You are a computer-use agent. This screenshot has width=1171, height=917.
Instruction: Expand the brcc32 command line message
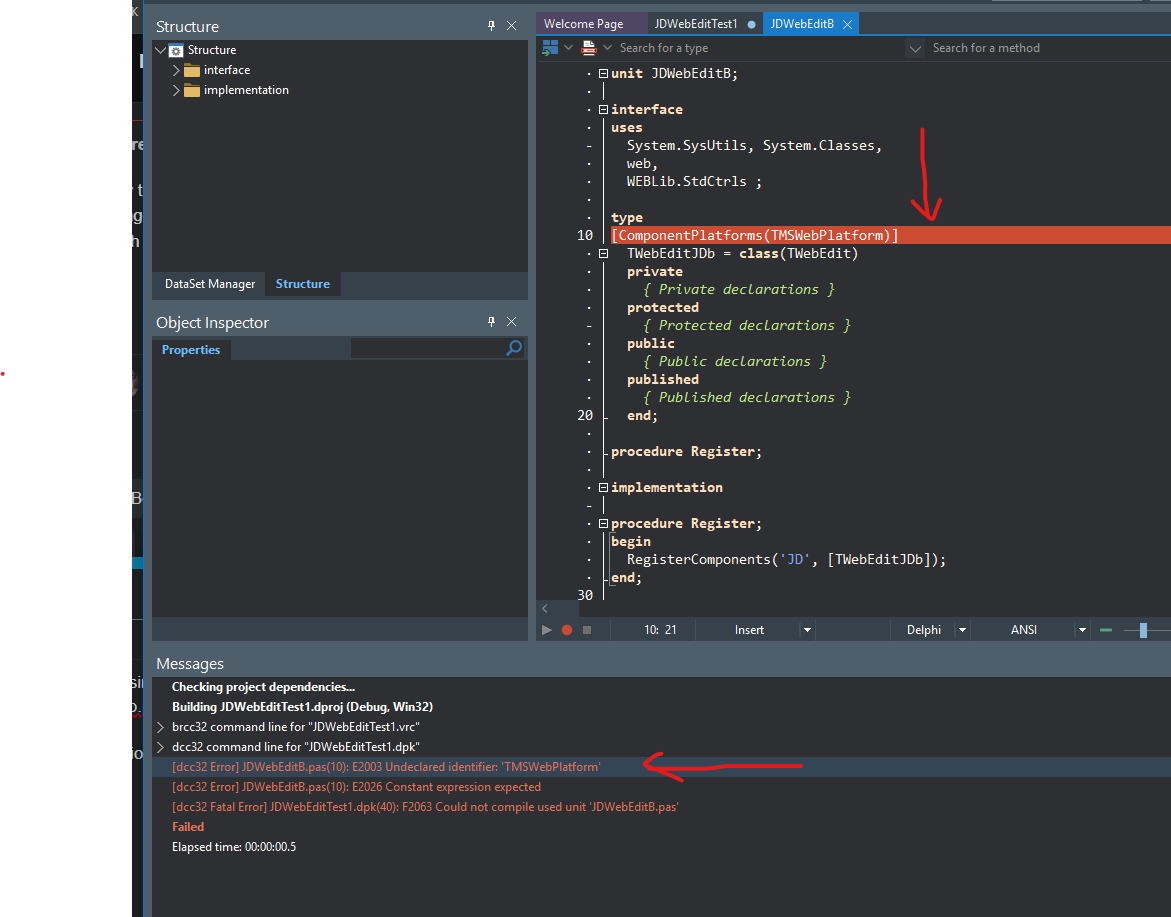click(x=160, y=727)
